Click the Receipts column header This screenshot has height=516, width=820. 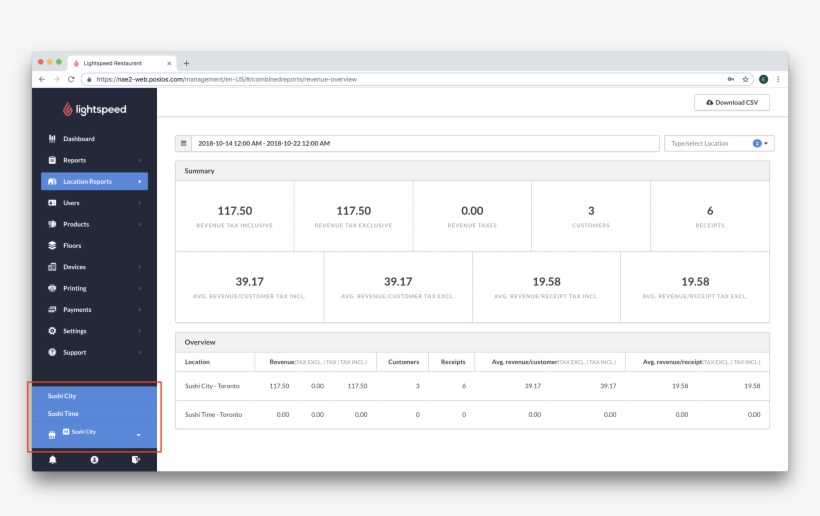tap(453, 362)
